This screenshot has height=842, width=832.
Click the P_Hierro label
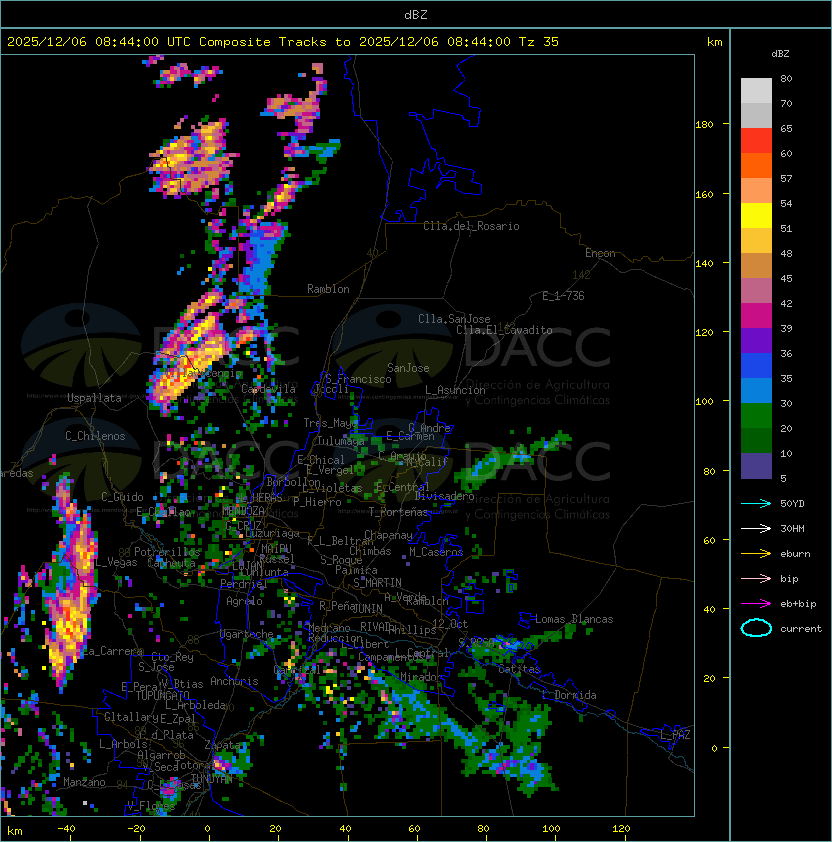(317, 502)
